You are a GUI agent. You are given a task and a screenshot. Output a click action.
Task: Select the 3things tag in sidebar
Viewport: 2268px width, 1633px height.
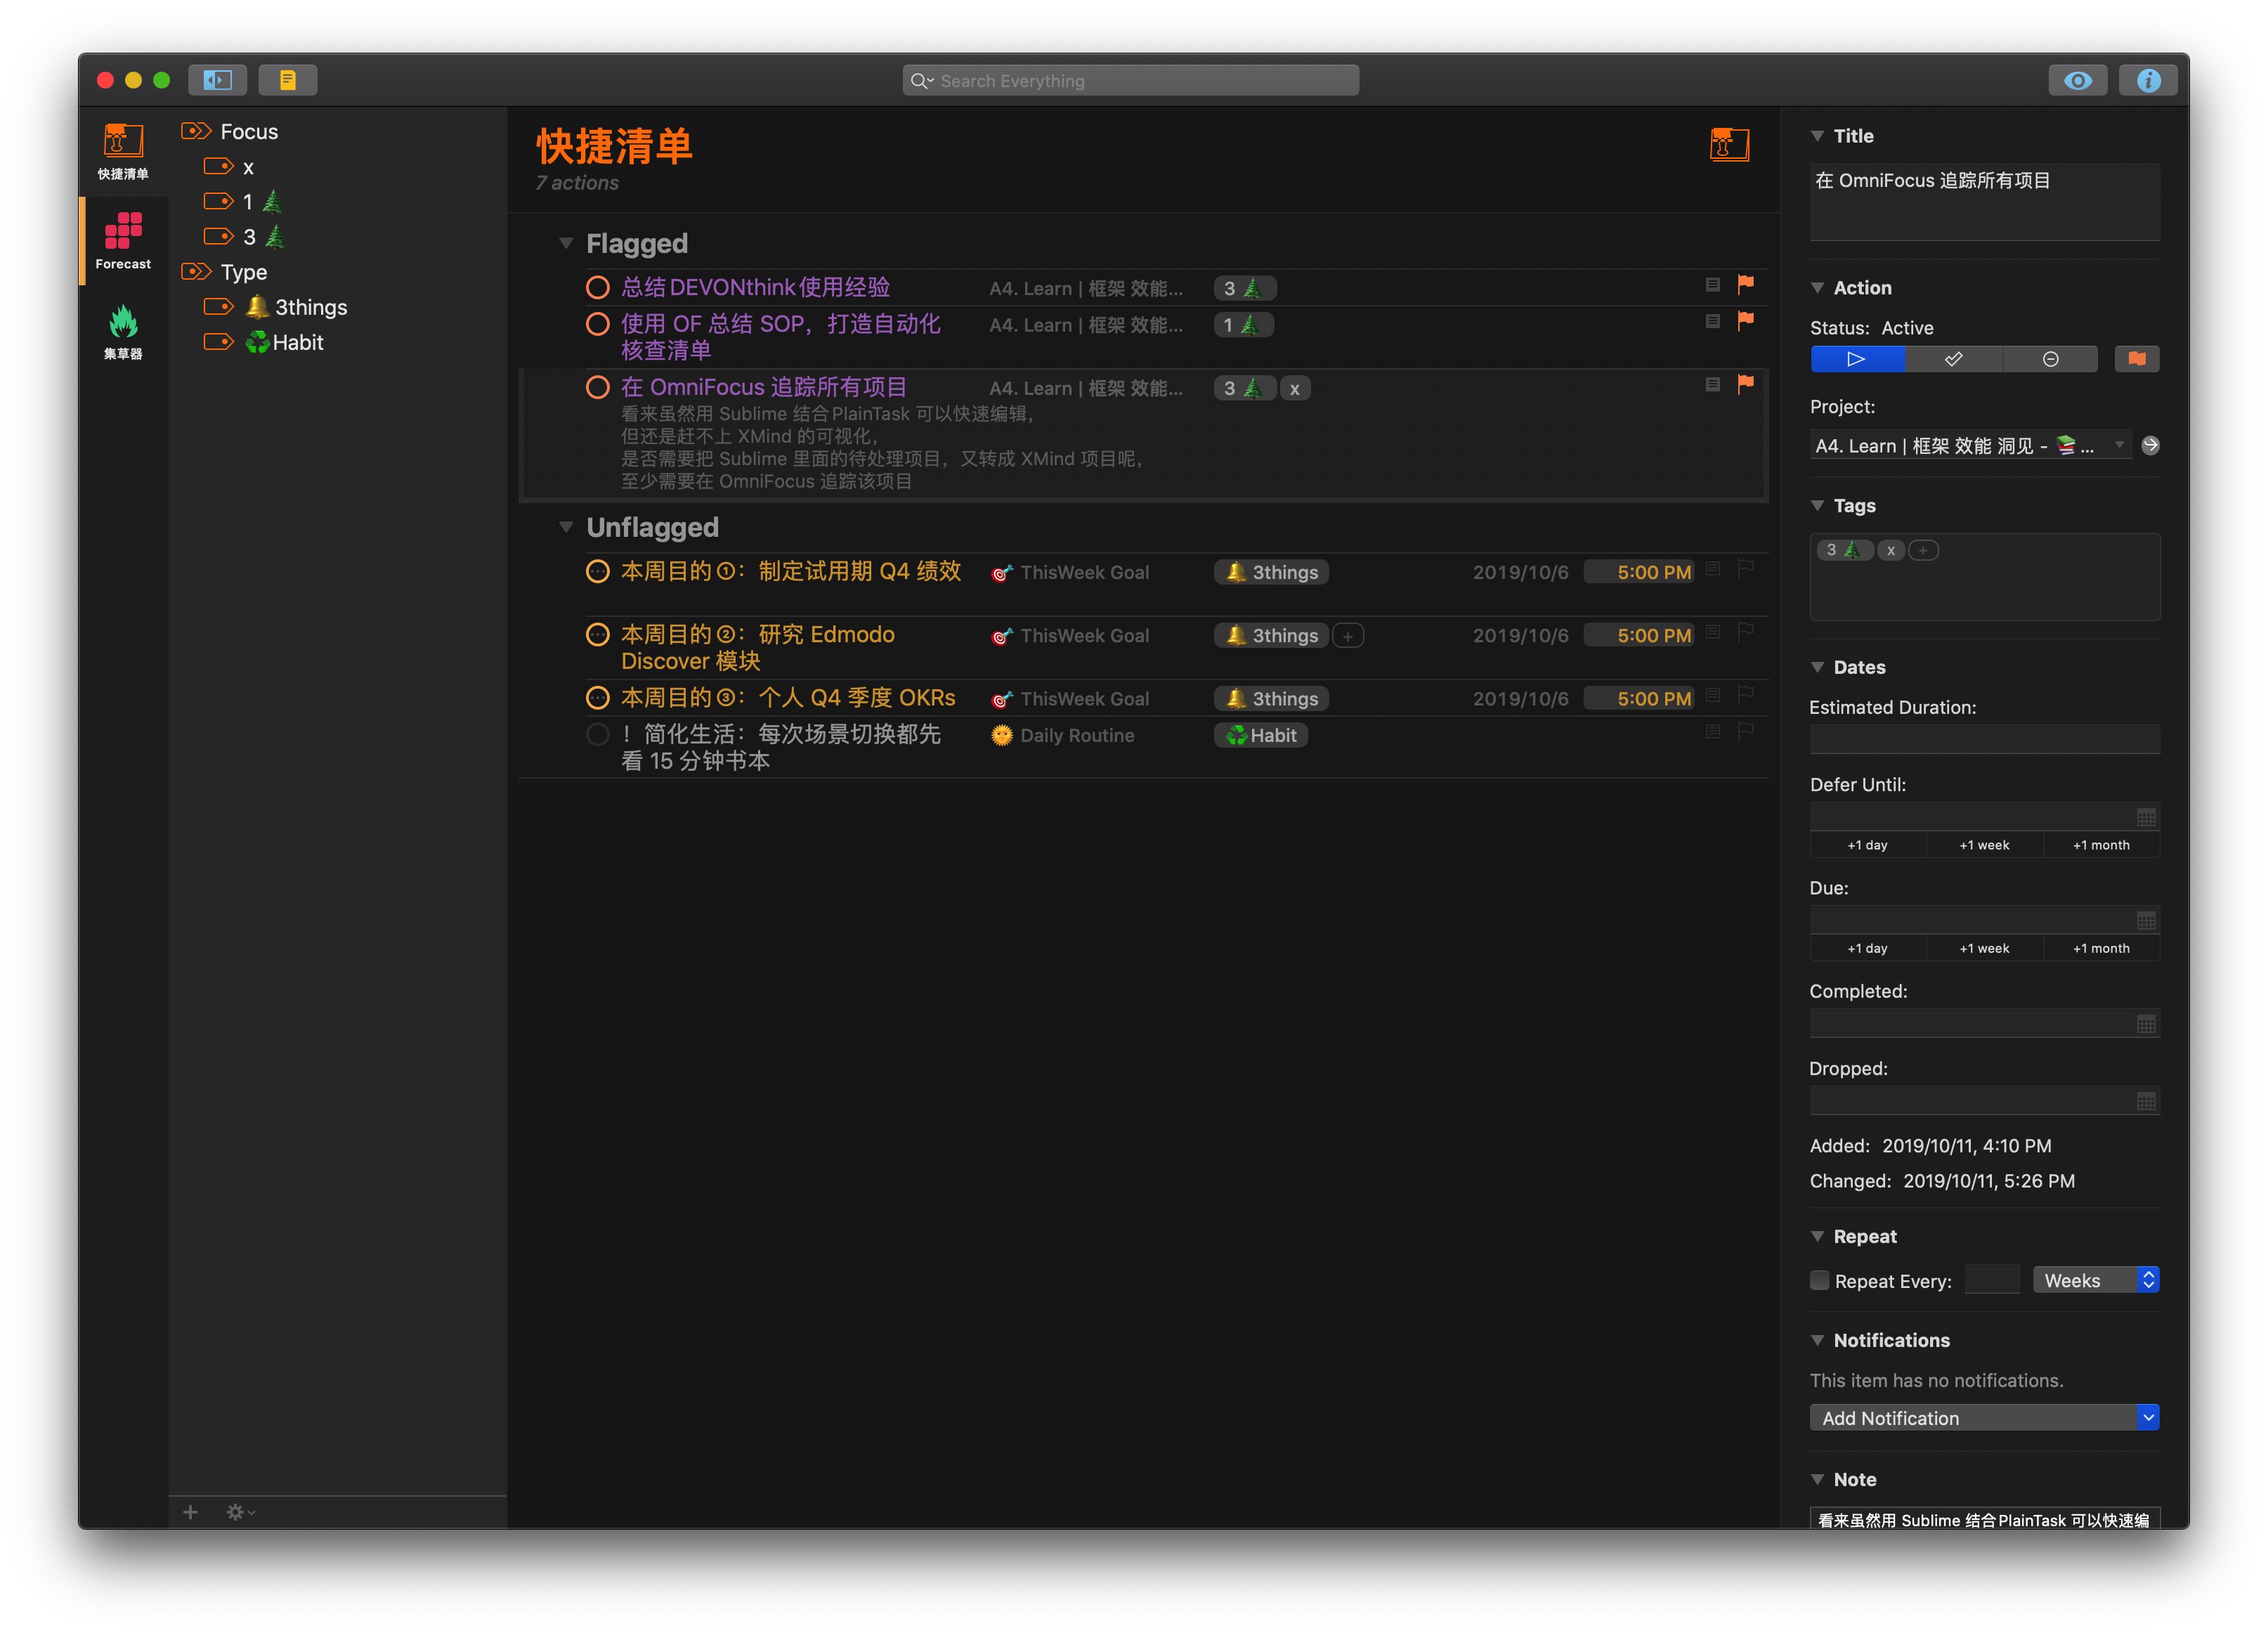point(310,307)
